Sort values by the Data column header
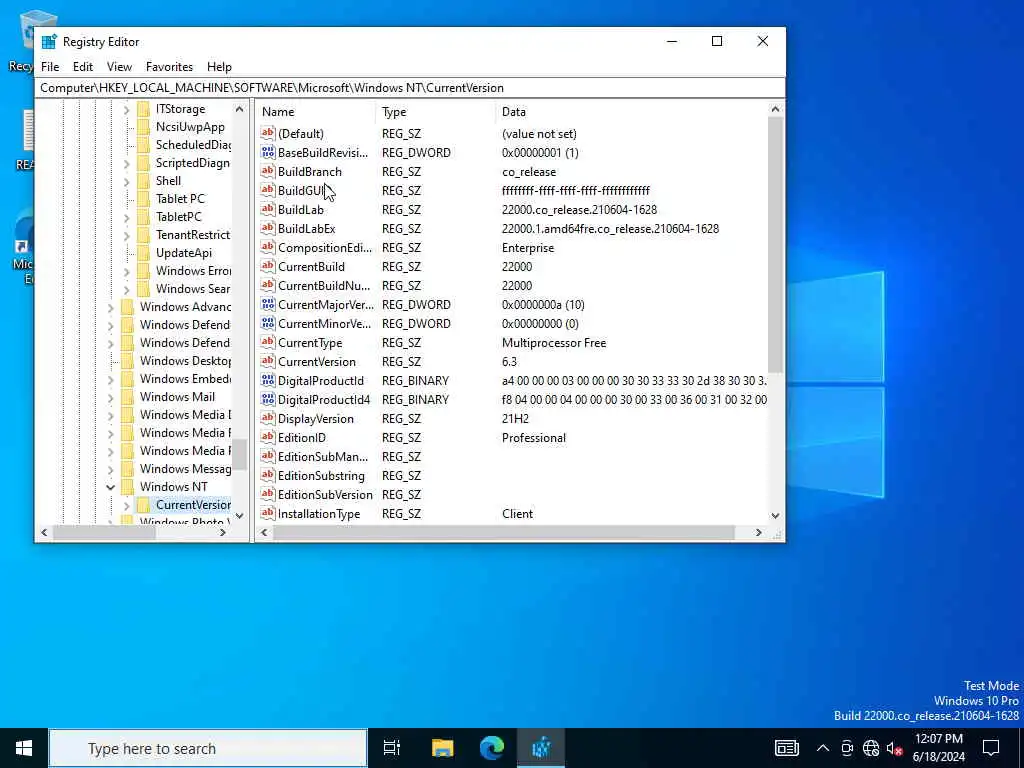The height and width of the screenshot is (768, 1024). click(631, 112)
